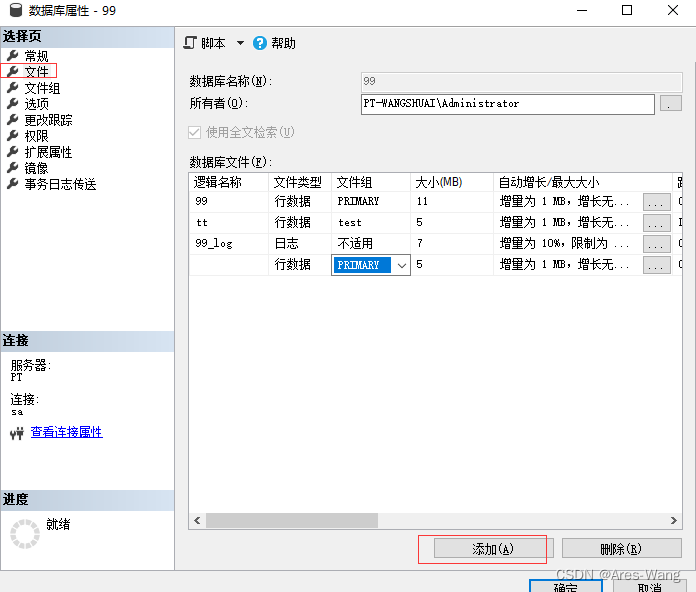The height and width of the screenshot is (592, 696).
Task: Click the size cell showing 11
Action: (x=452, y=201)
